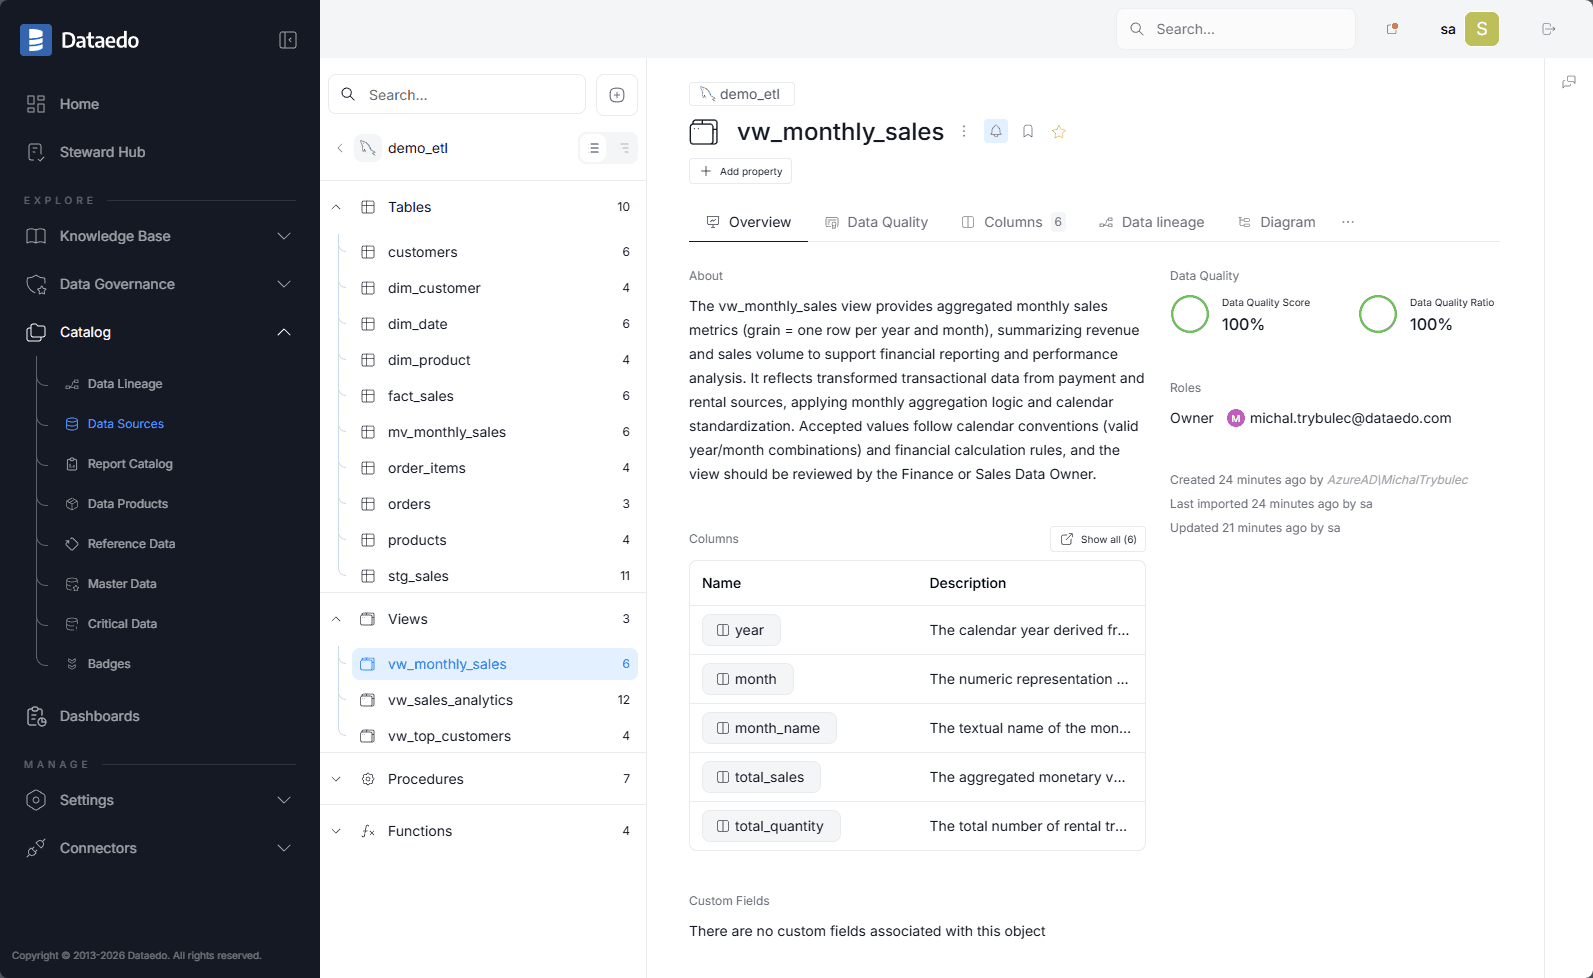The width and height of the screenshot is (1593, 978).
Task: Click the plus button beside tree search
Action: click(x=617, y=95)
